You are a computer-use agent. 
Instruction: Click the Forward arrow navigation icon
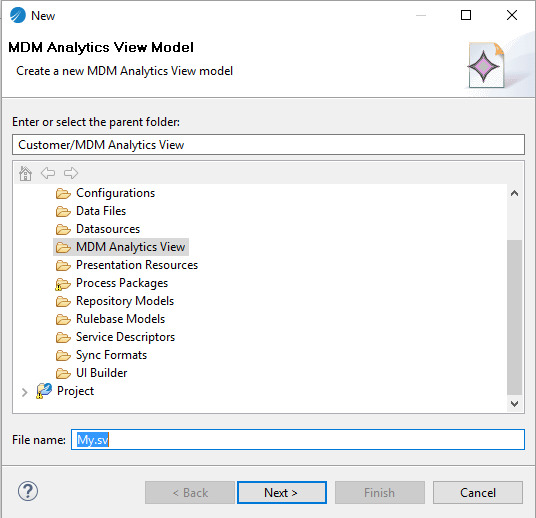pyautogui.click(x=71, y=173)
